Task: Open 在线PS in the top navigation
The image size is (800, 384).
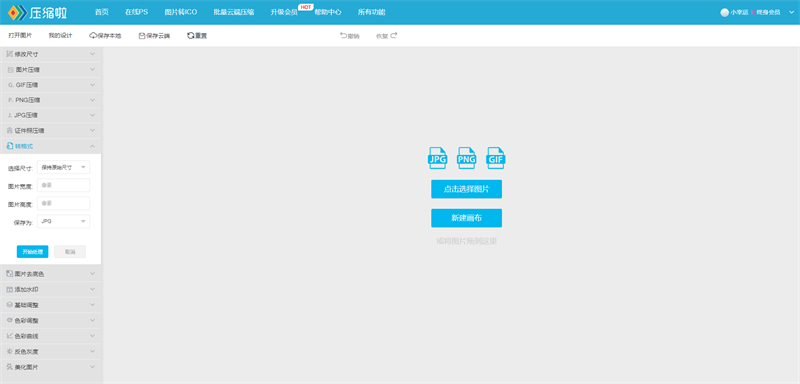Action: click(x=137, y=12)
